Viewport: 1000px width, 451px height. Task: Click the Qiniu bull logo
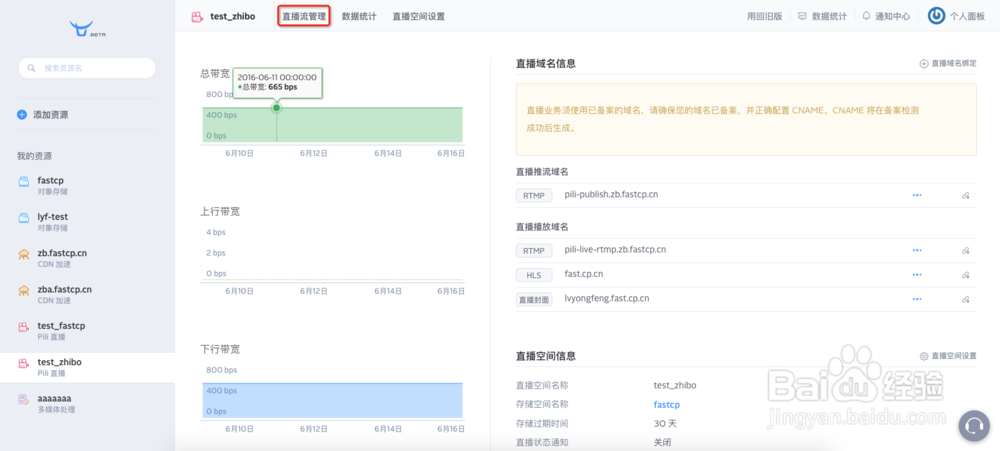pyautogui.click(x=87, y=29)
